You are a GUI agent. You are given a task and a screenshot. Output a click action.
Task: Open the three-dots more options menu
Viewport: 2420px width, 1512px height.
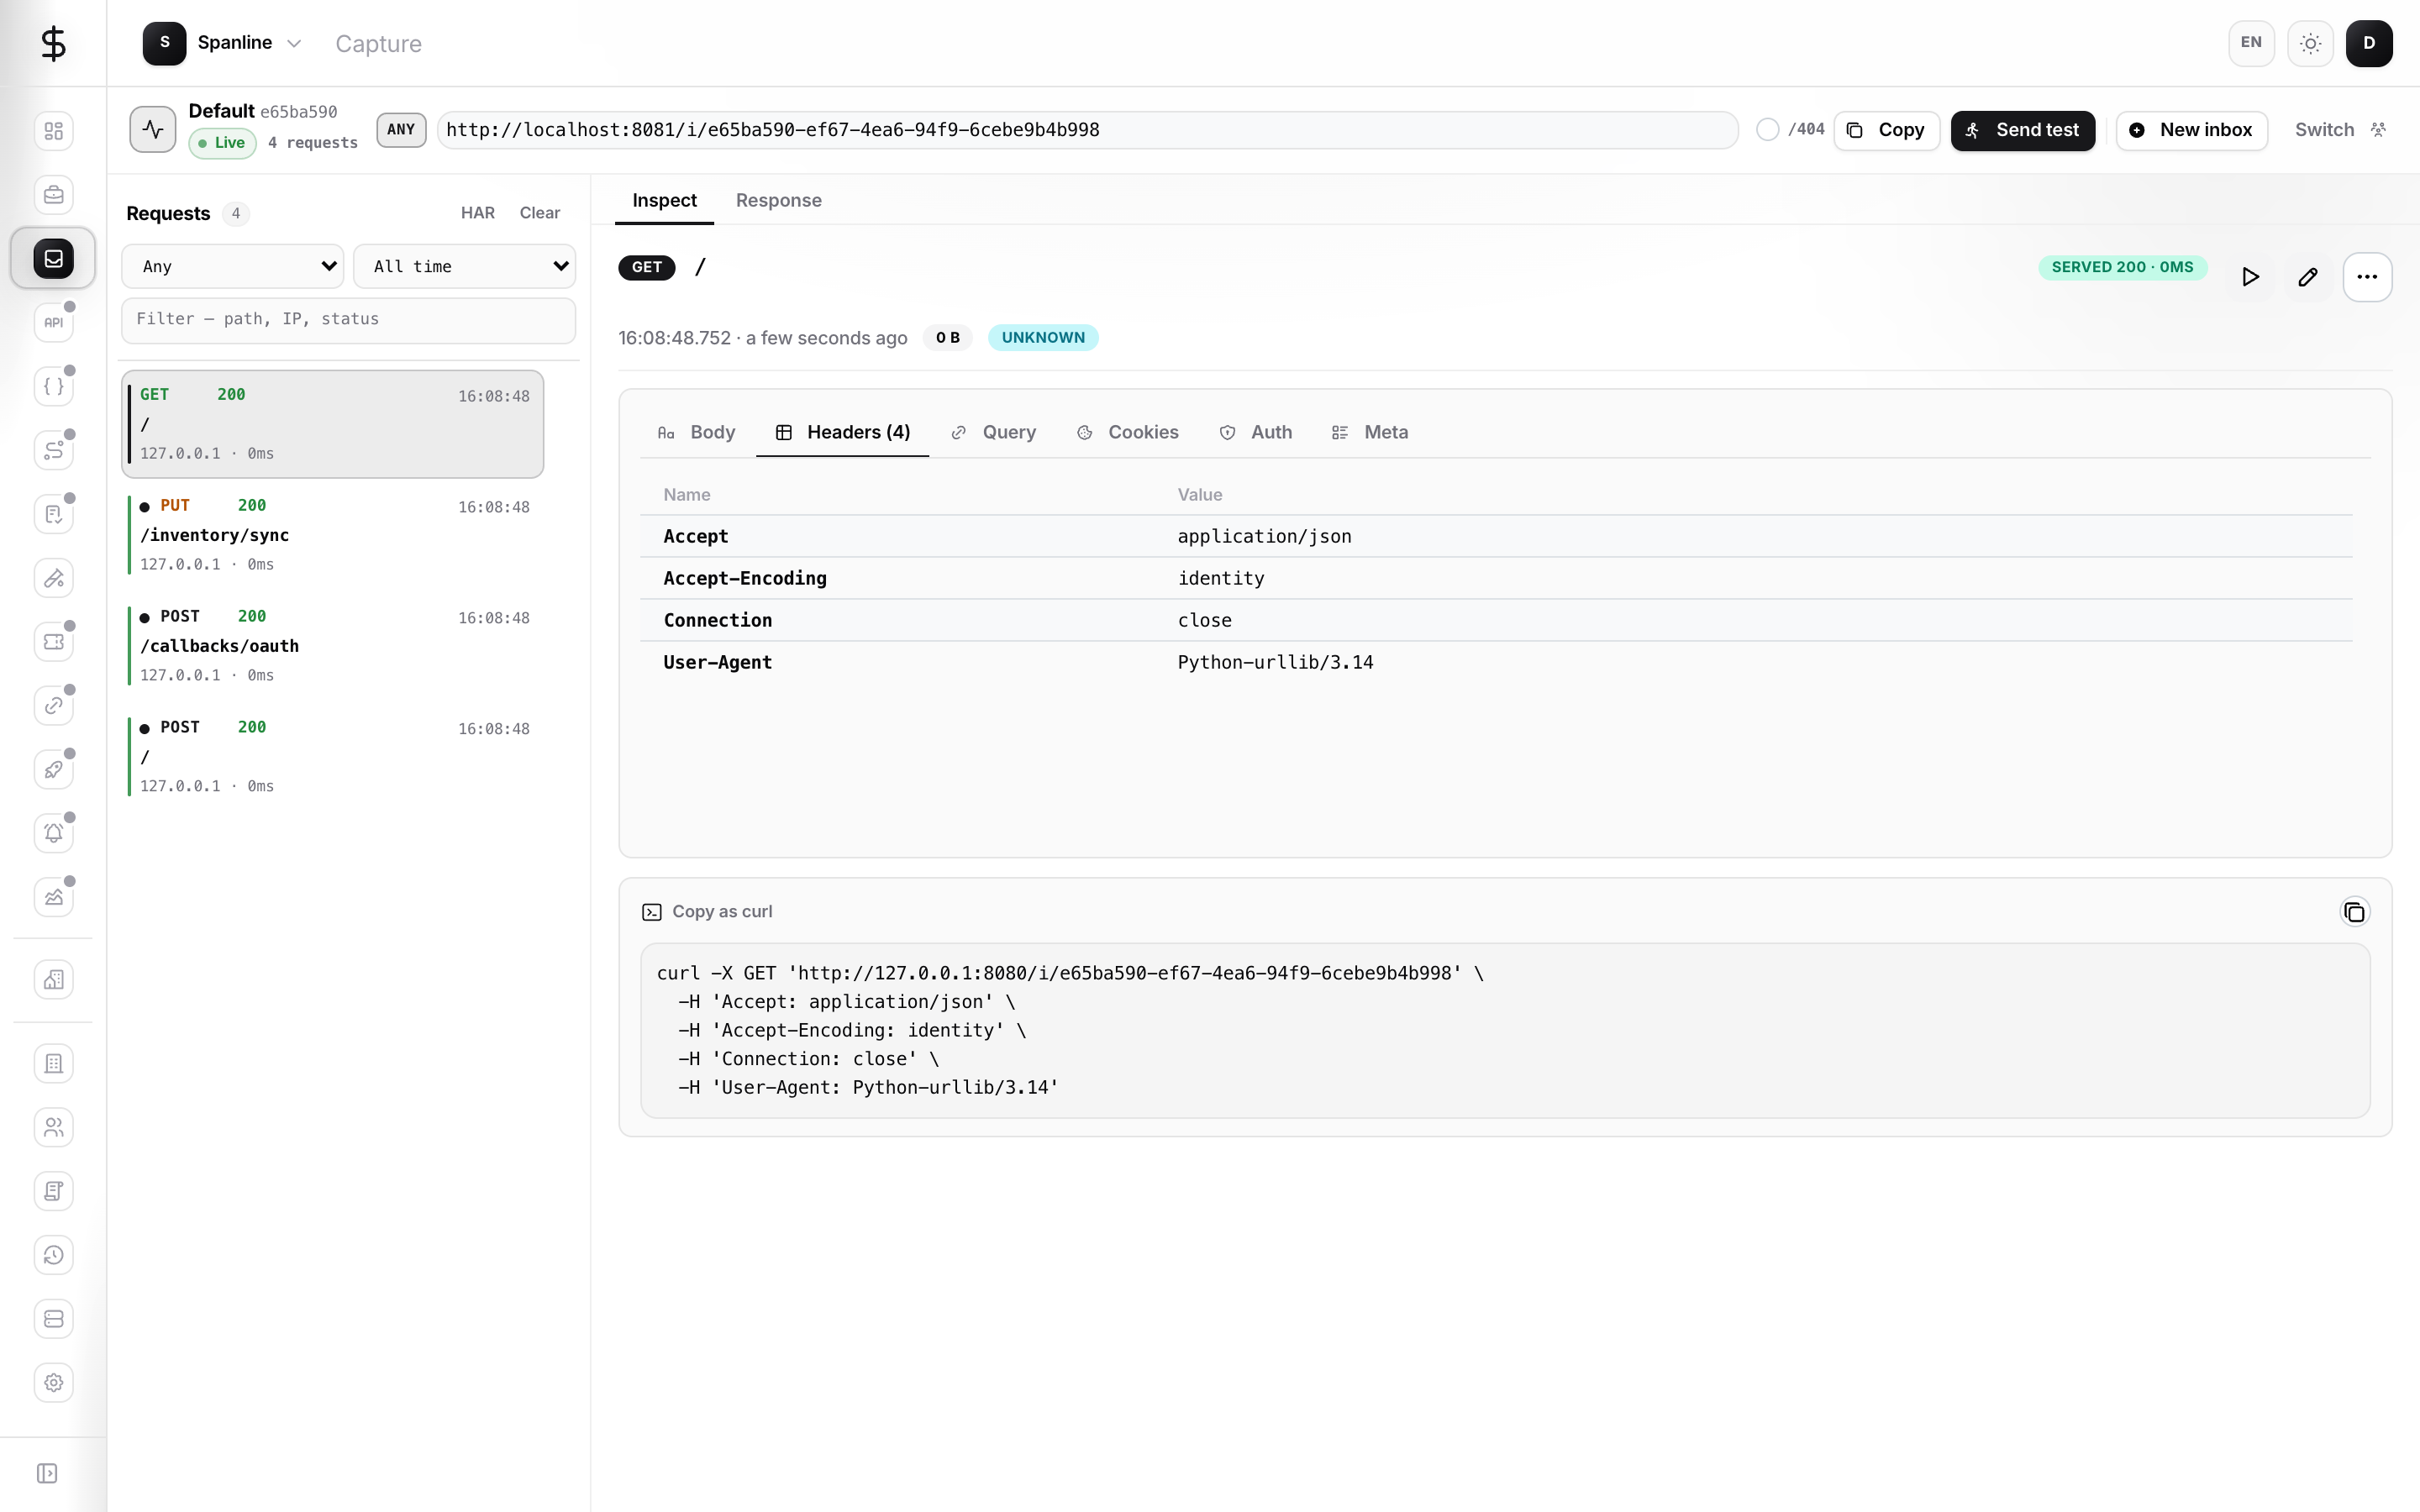(x=2367, y=277)
